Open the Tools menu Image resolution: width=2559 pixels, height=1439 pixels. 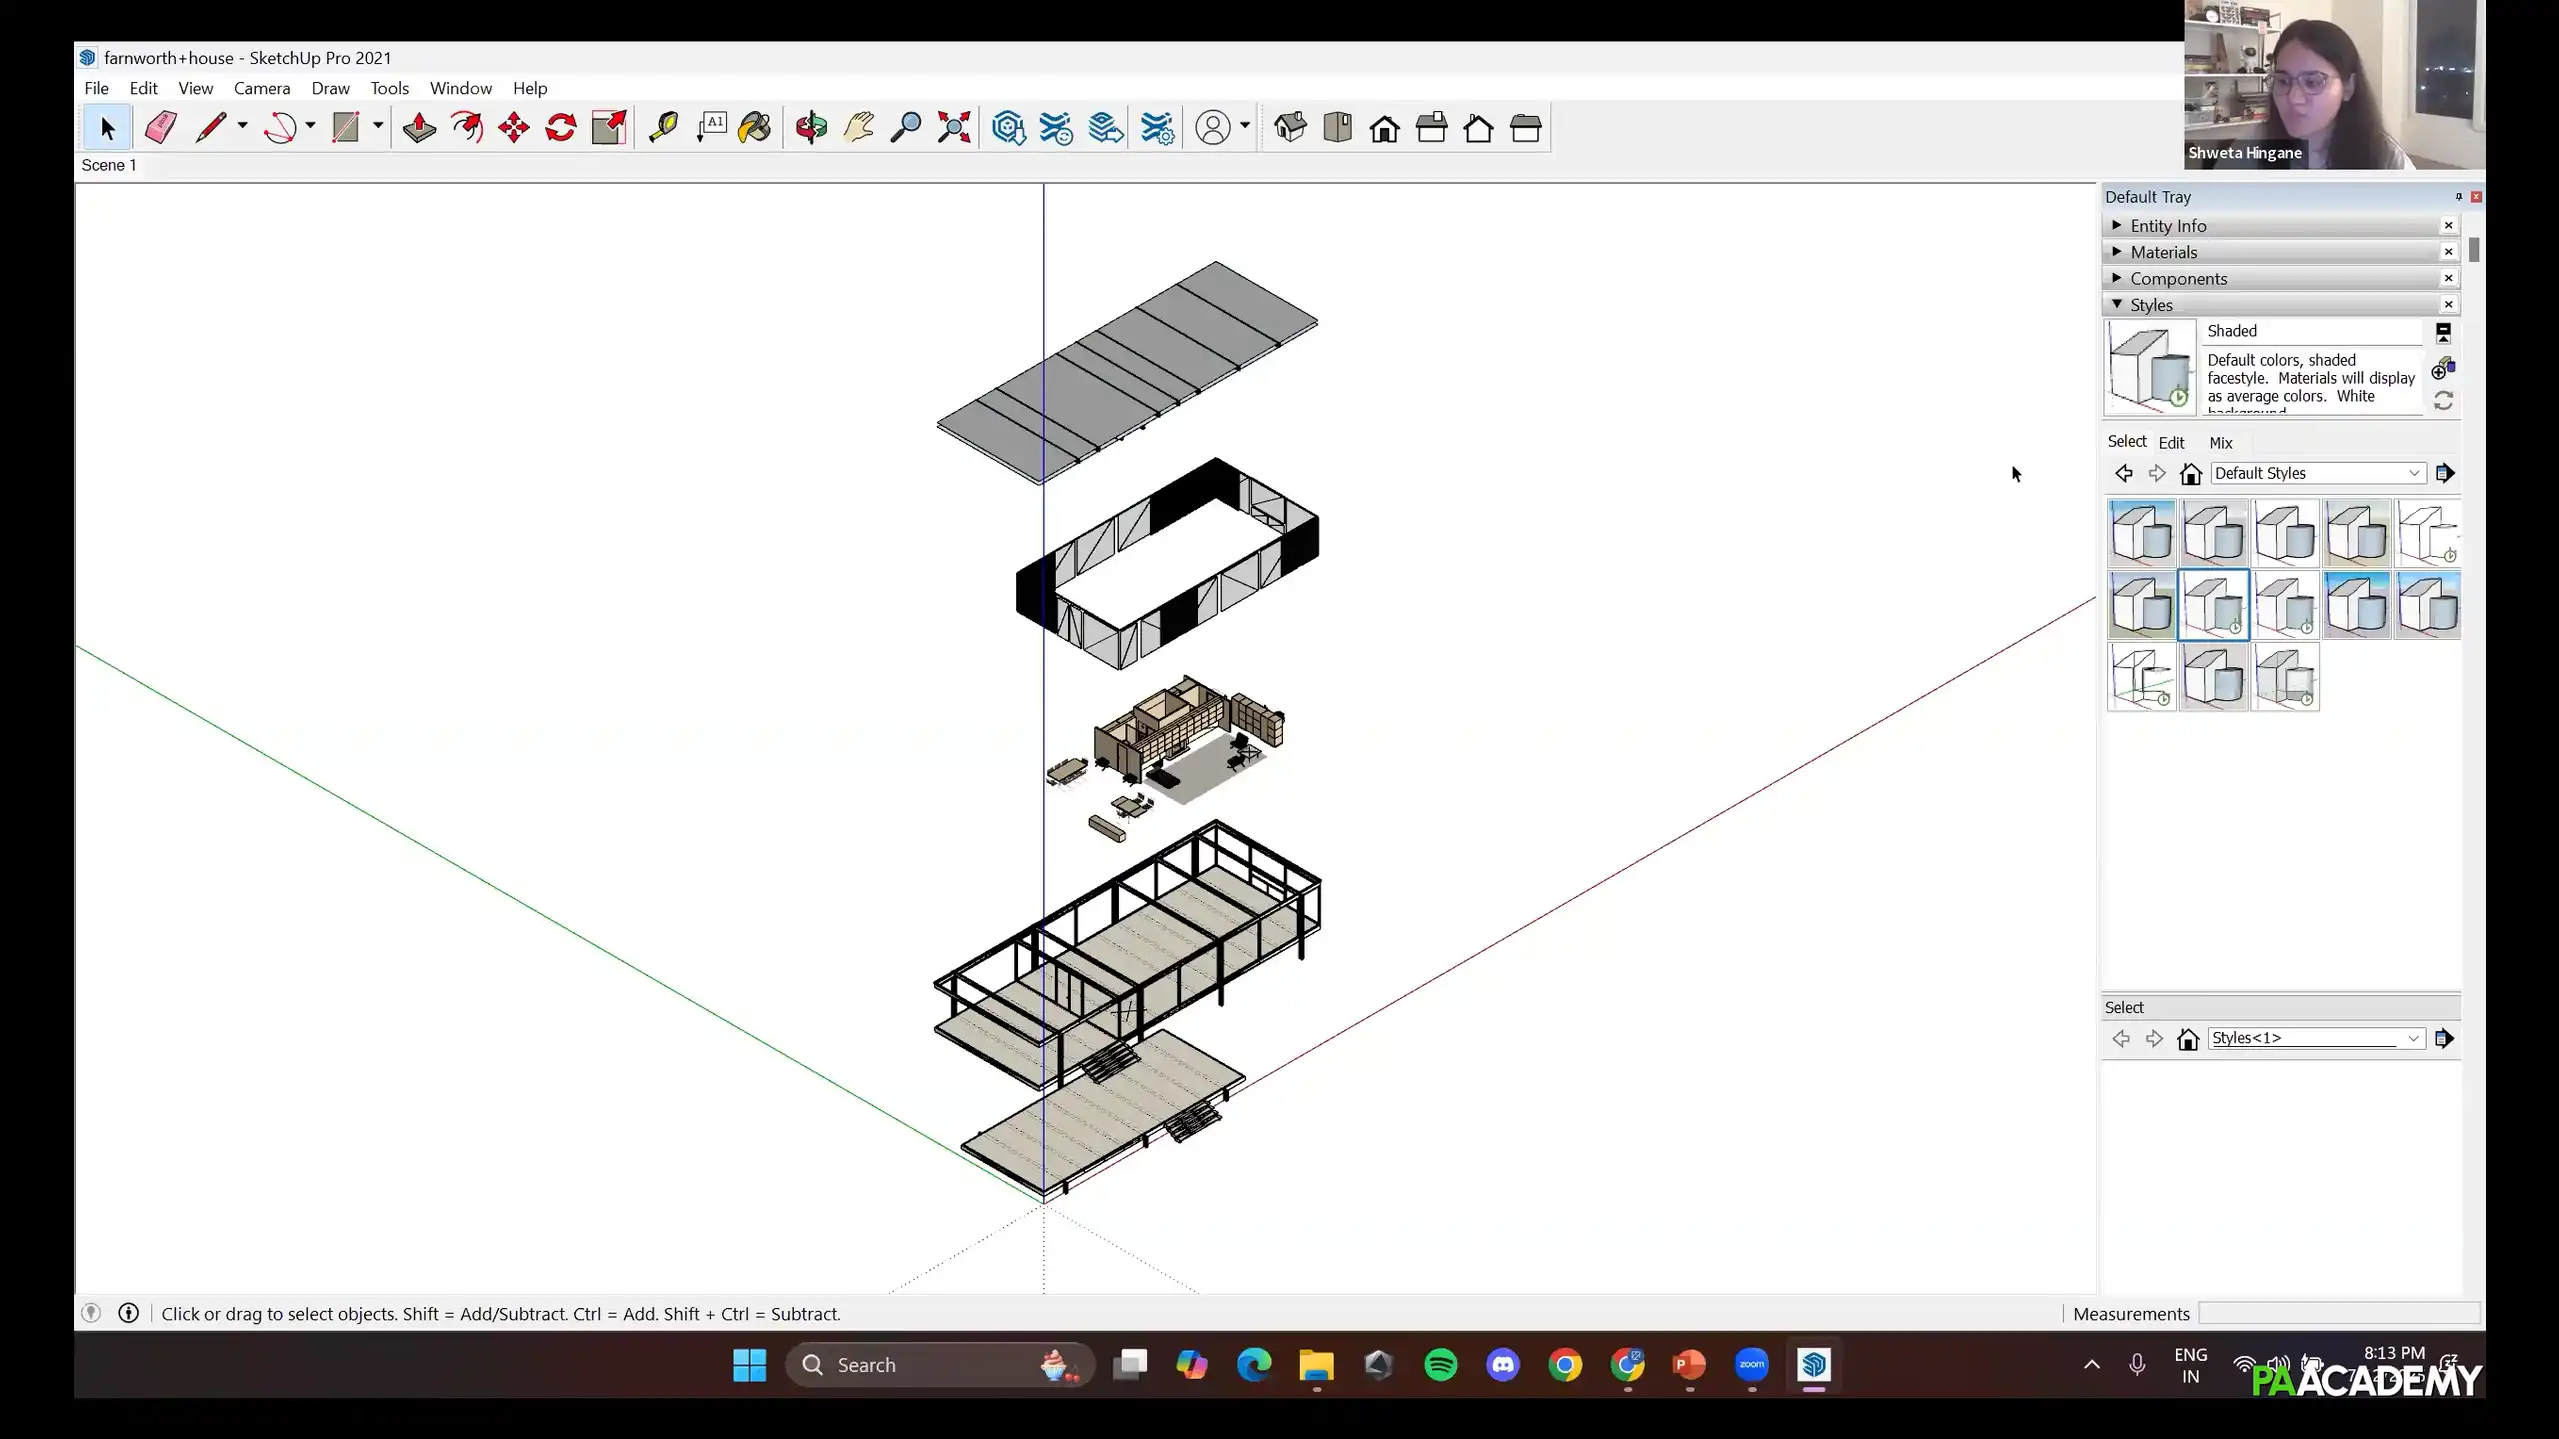[389, 88]
